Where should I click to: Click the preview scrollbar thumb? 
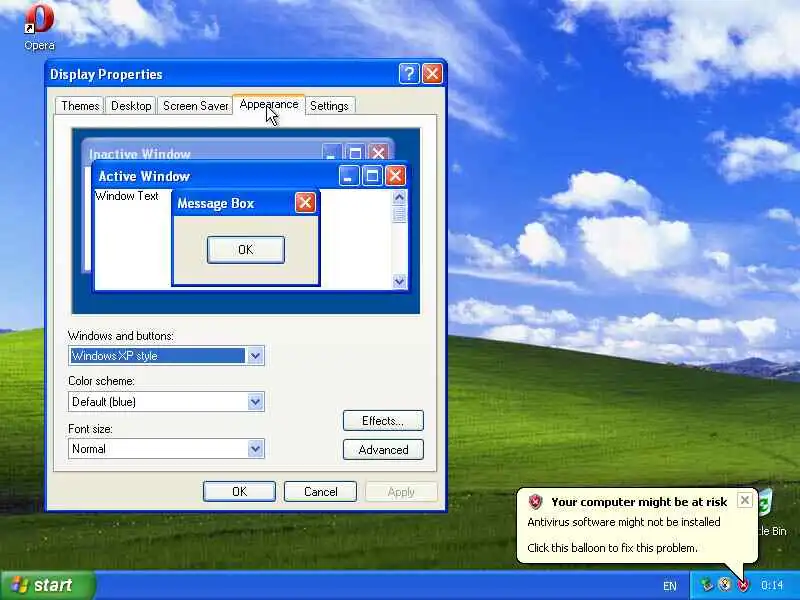[x=399, y=214]
